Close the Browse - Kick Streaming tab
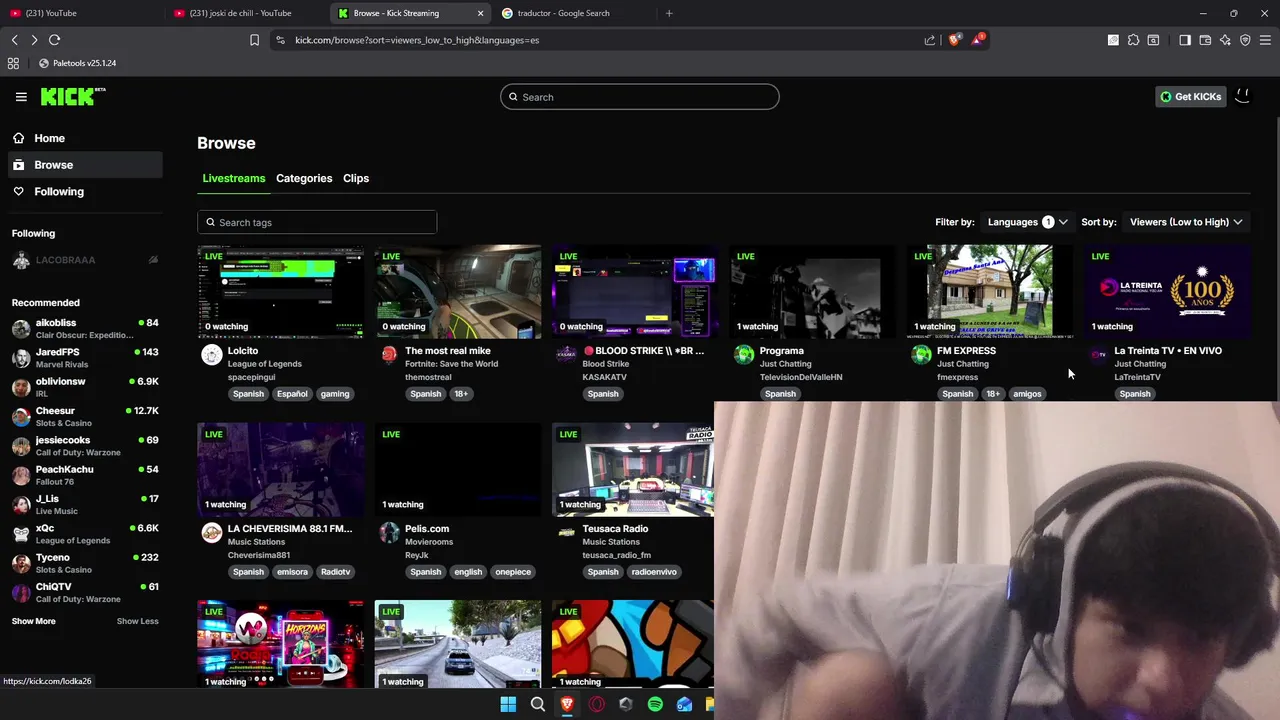The width and height of the screenshot is (1280, 720). point(480,13)
